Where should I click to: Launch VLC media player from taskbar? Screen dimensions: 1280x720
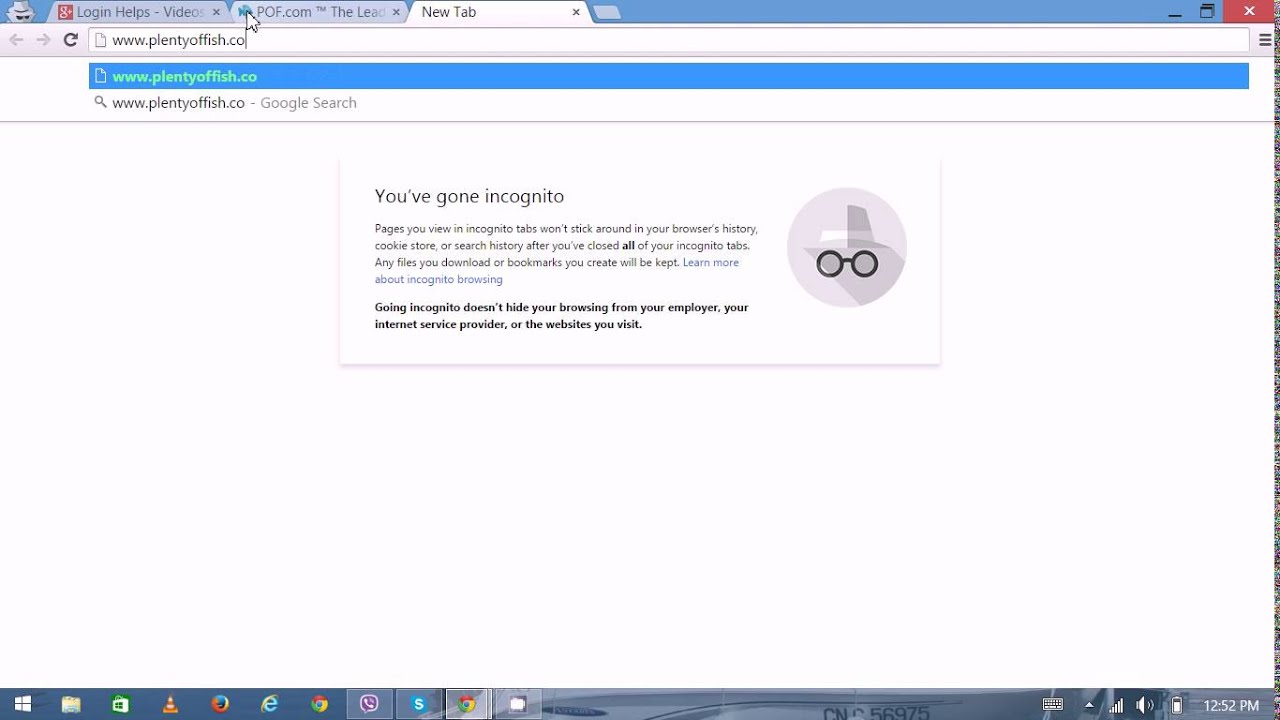pyautogui.click(x=170, y=704)
